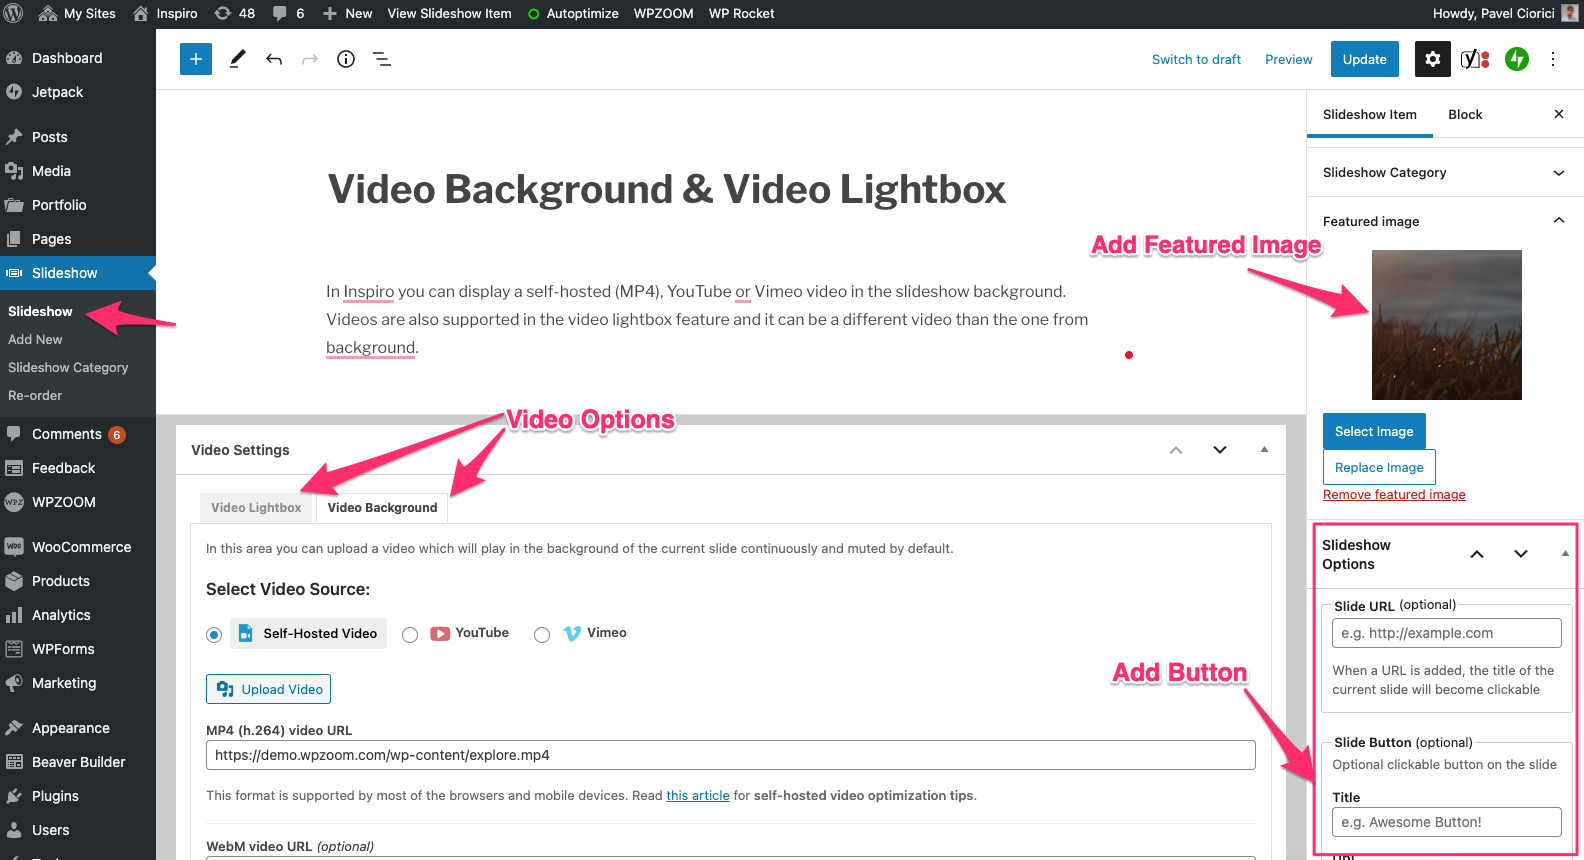Choose YouTube as video source
Screen dimensions: 1584x860
pos(410,635)
